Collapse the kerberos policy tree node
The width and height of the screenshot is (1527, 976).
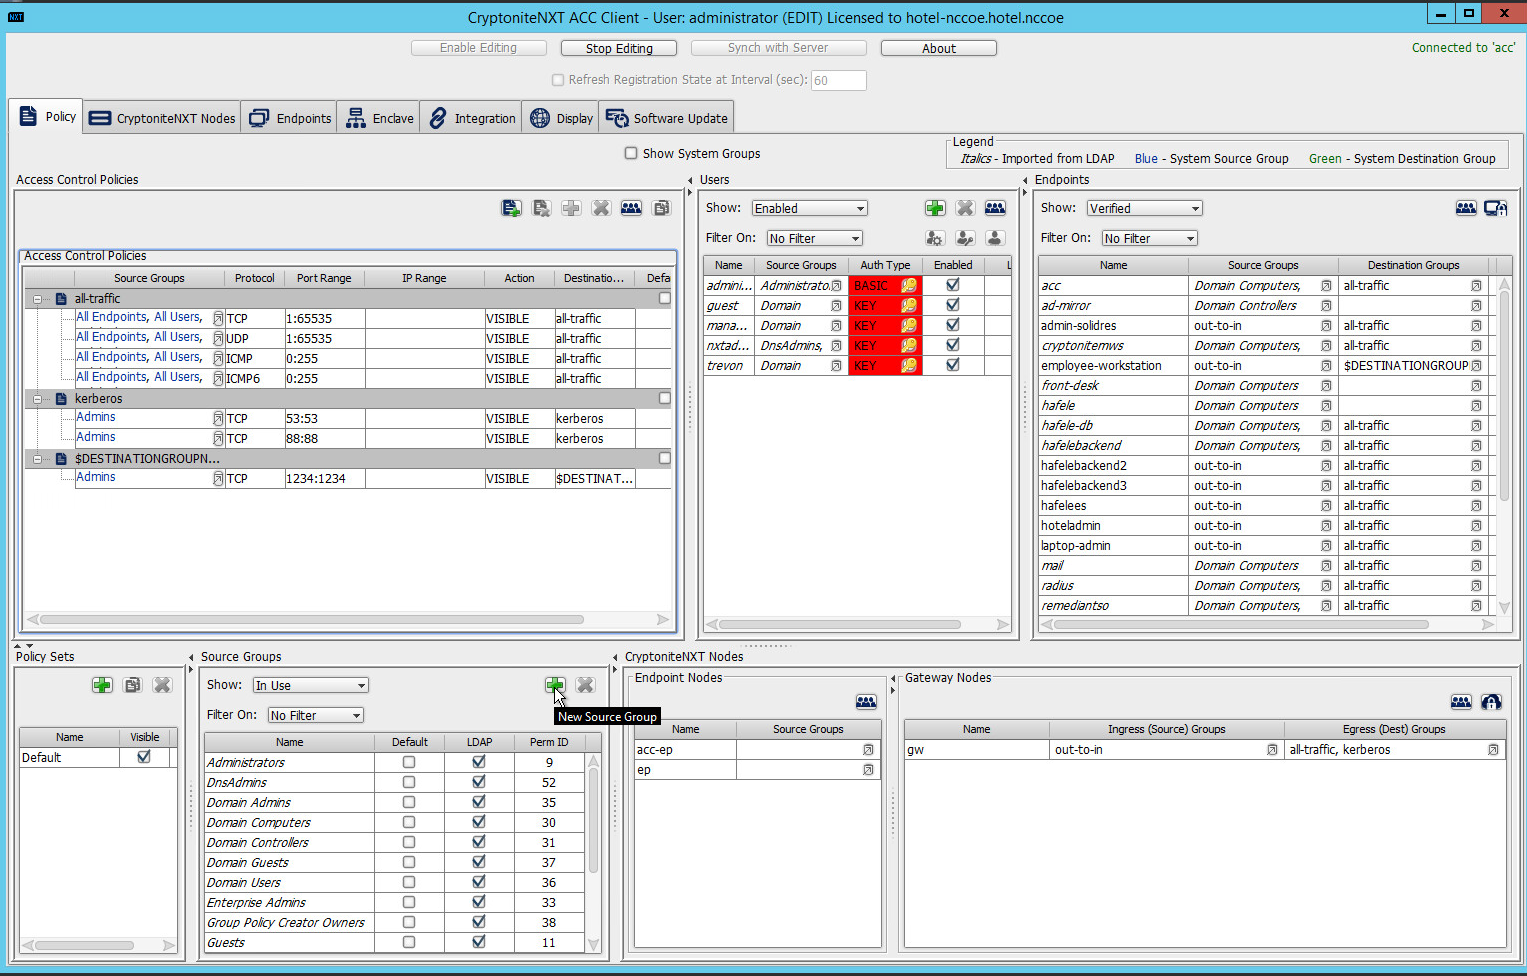(x=38, y=399)
